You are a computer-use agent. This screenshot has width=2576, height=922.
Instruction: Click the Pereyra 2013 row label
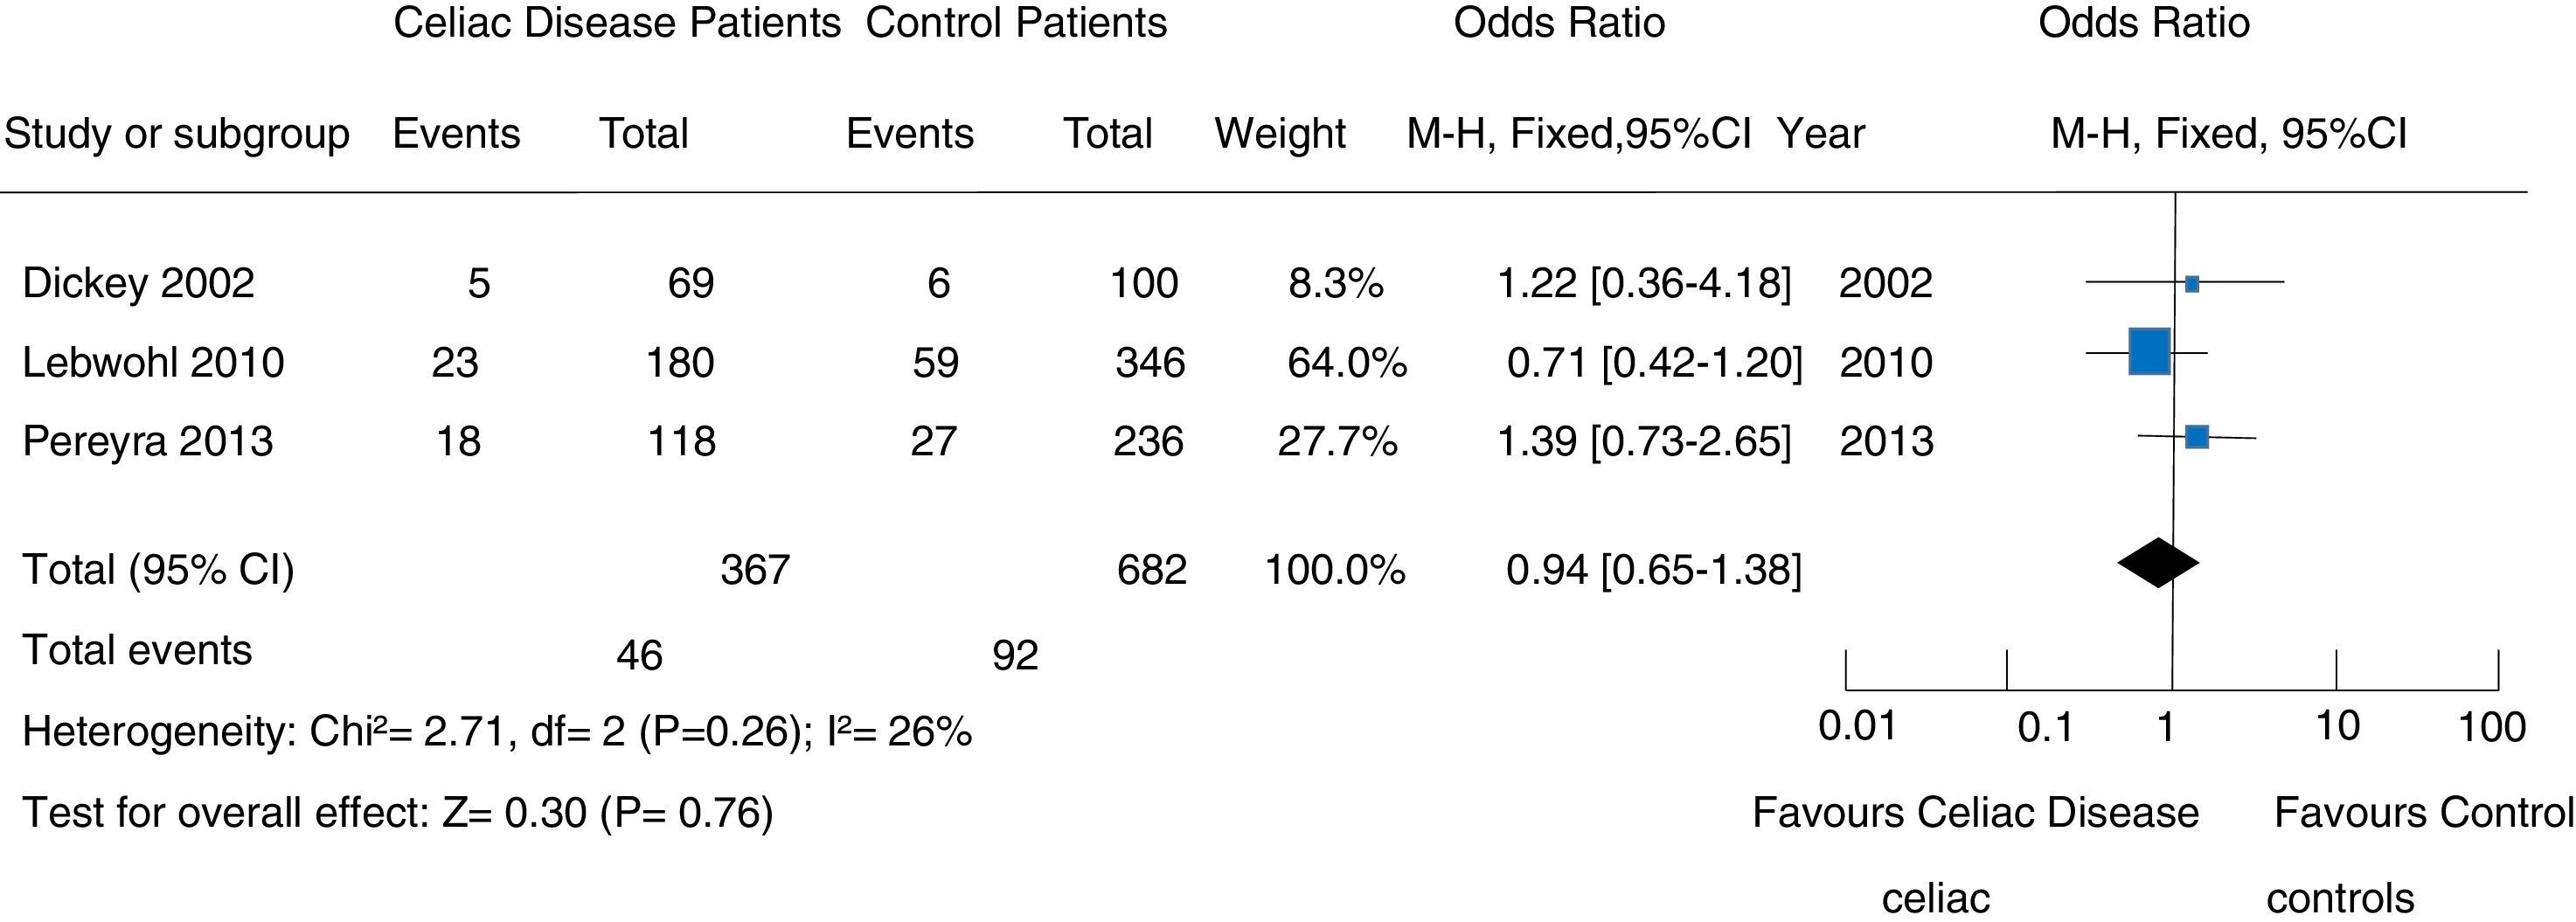point(147,441)
